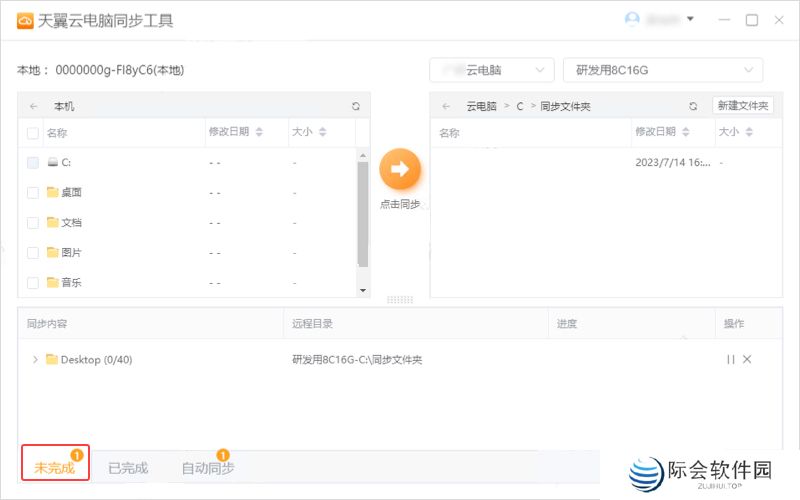
Task: Refresh the cloud 同步文件夹 file list
Action: point(693,106)
